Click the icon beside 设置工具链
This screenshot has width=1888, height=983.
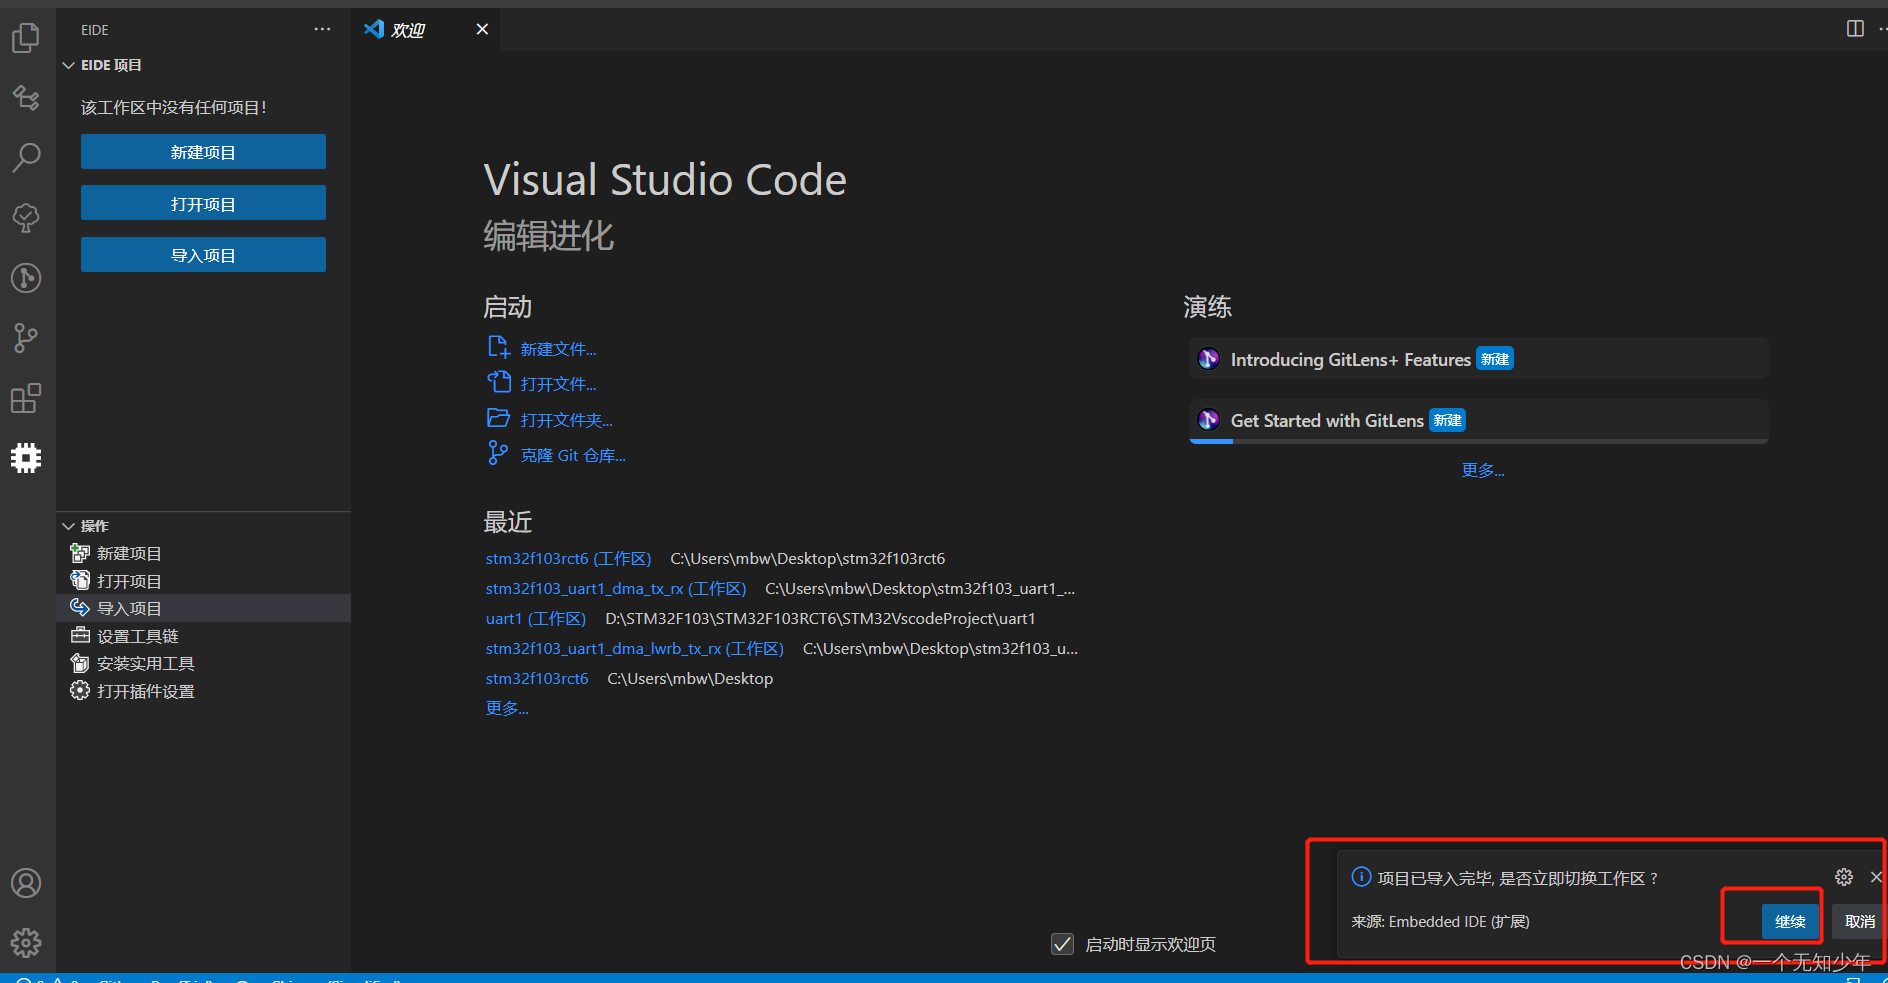80,635
